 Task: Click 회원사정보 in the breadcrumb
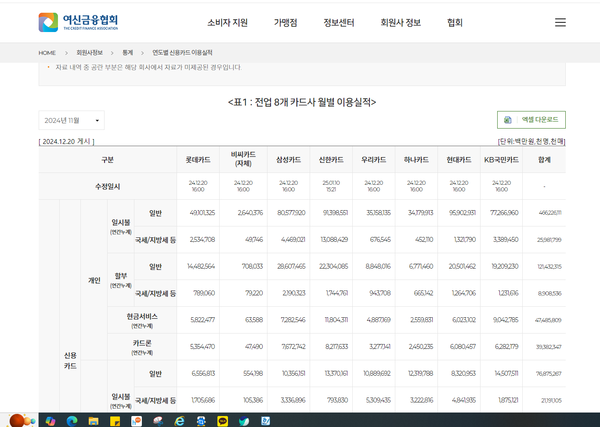(x=90, y=53)
